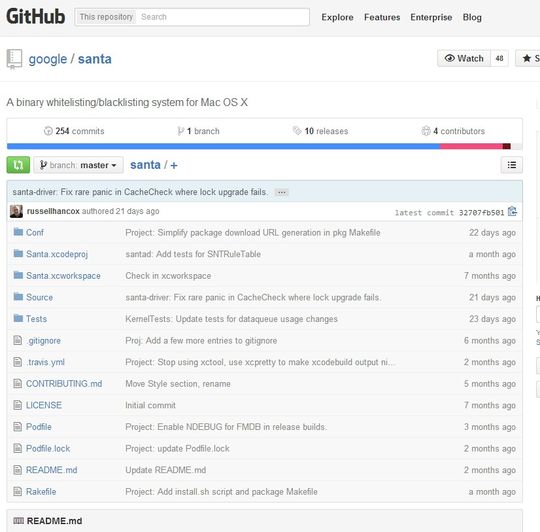The height and width of the screenshot is (532, 540).
Task: Click inside the Search input field
Action: click(x=223, y=17)
